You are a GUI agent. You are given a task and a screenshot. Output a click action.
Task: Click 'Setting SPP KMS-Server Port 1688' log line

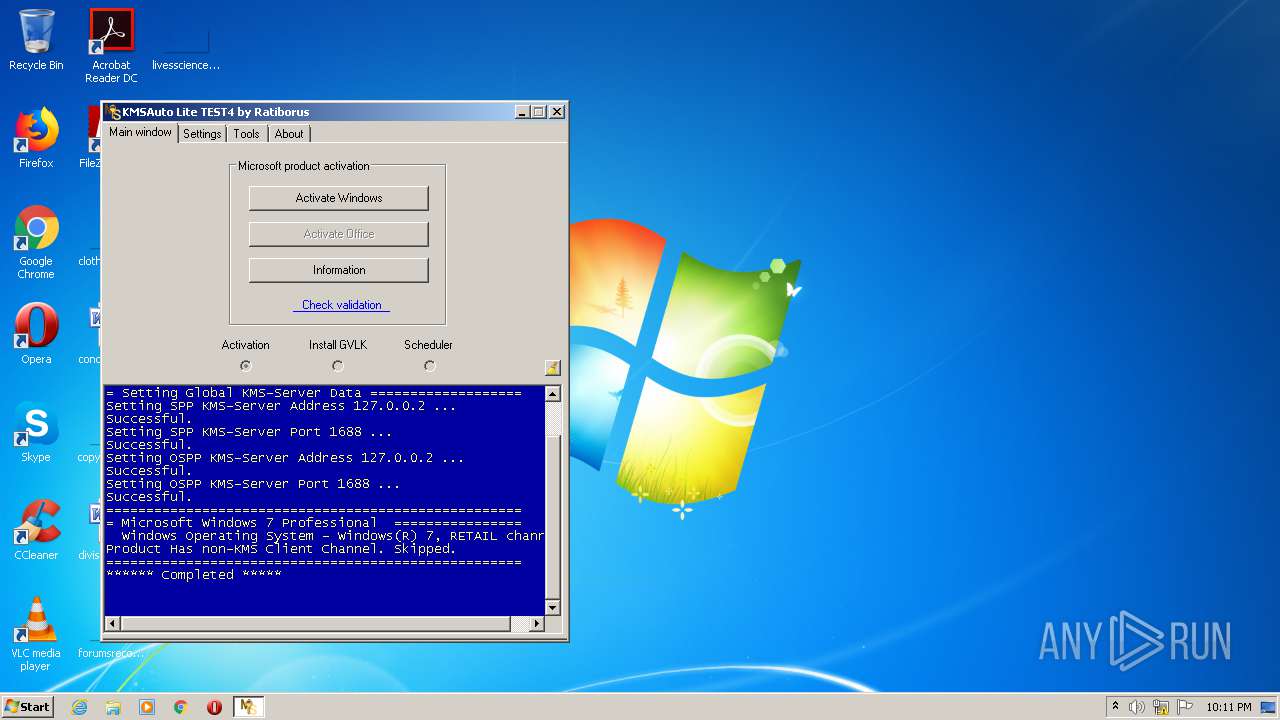point(249,432)
